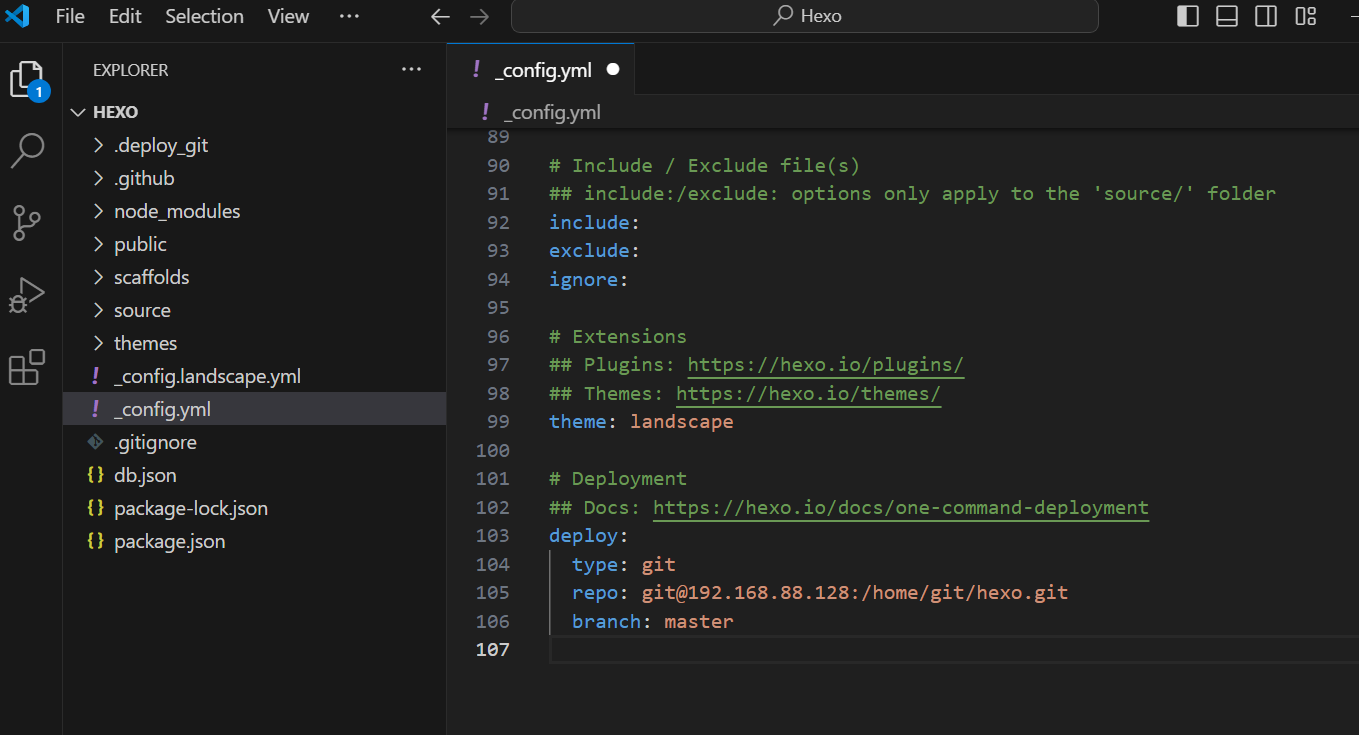Toggle the Secondary Side Bar visibility
Image resolution: width=1359 pixels, height=735 pixels.
click(1266, 16)
